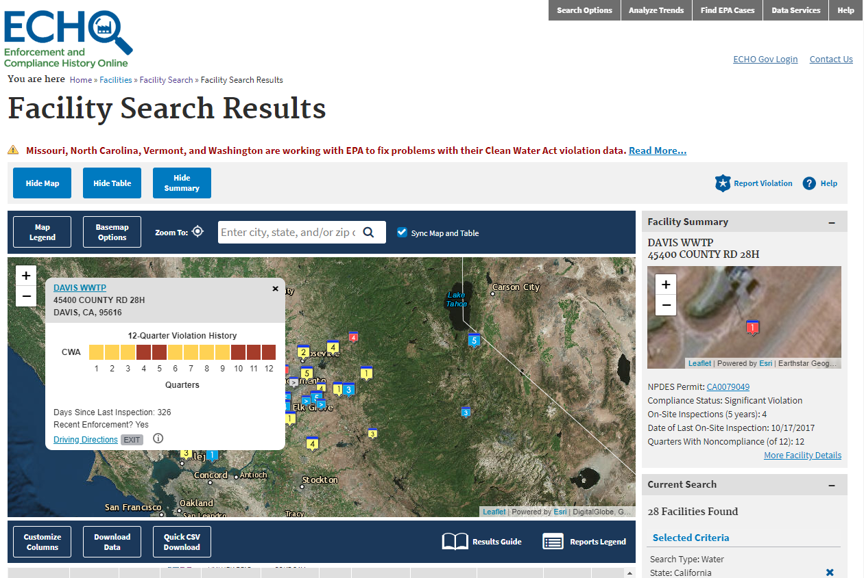
Task: Open Basemap Options
Action: click(112, 232)
